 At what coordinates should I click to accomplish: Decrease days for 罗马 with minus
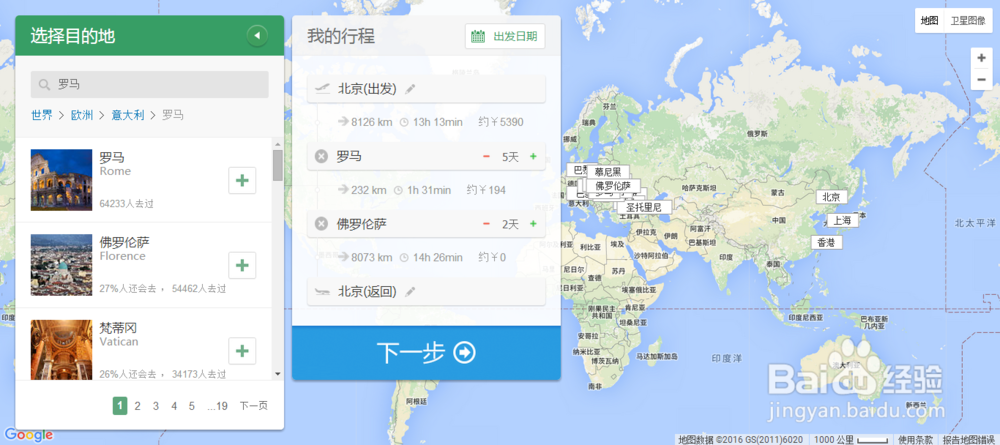(x=487, y=156)
